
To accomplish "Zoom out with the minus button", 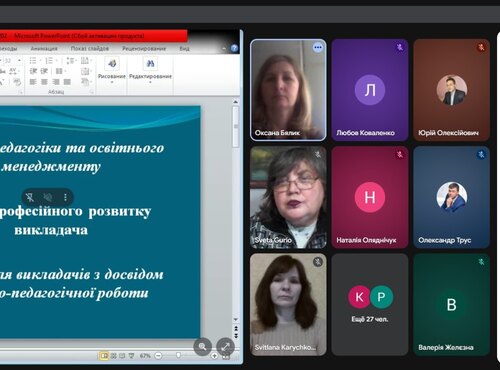I will tap(159, 356).
